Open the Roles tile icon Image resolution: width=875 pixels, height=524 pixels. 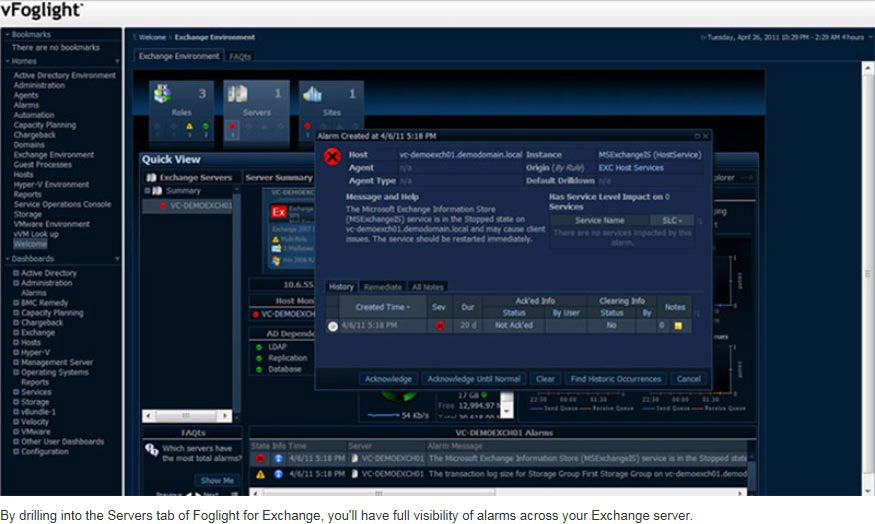click(162, 93)
